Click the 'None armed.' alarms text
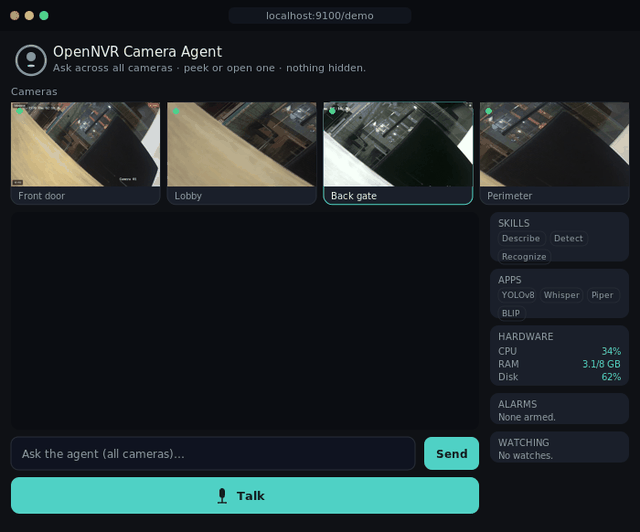 [x=527, y=417]
